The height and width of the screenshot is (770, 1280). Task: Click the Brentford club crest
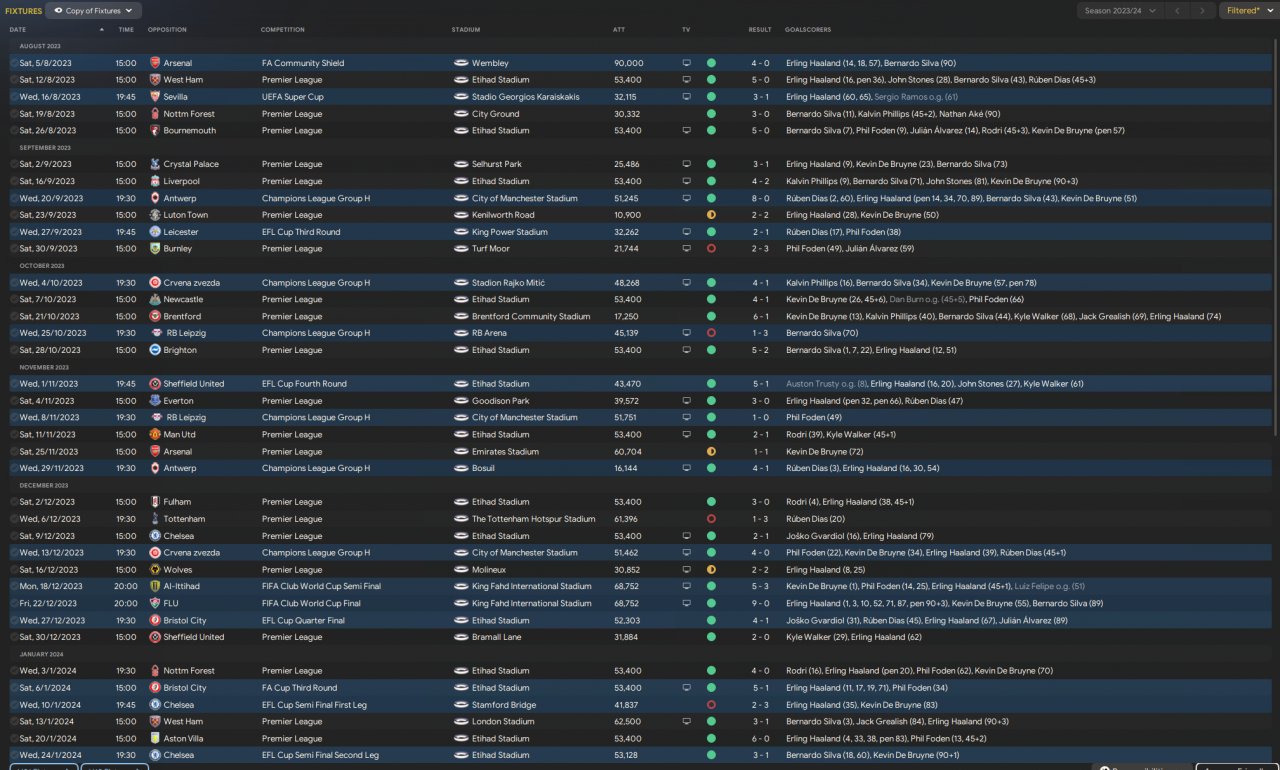coord(155,316)
